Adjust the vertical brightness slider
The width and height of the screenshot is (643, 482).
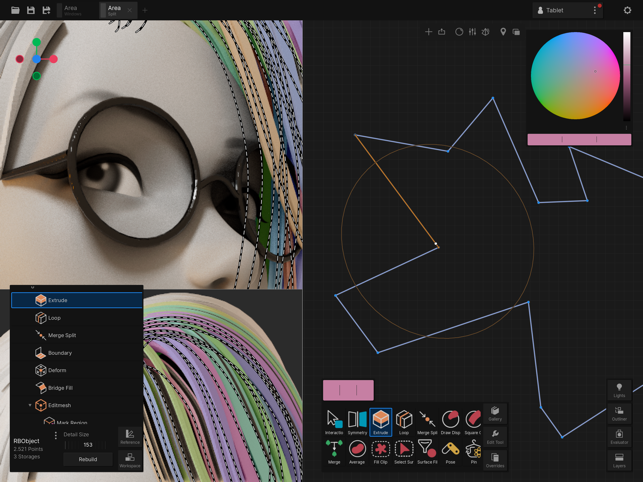point(627,76)
